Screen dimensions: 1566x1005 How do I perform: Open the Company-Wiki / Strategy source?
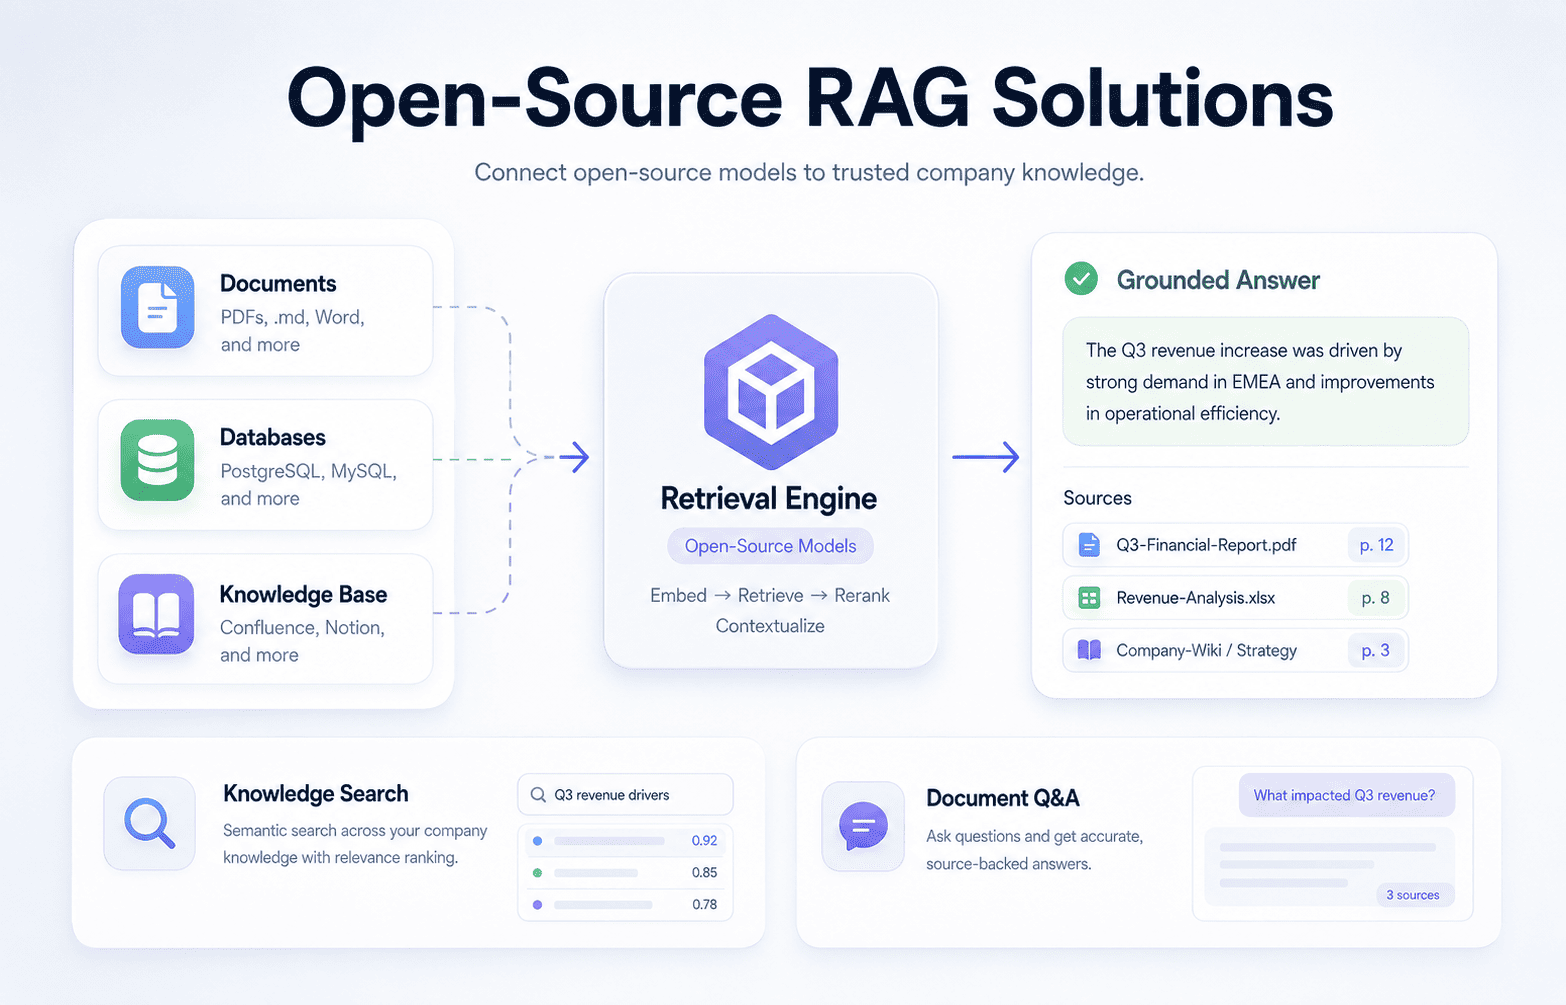pyautogui.click(x=1236, y=650)
